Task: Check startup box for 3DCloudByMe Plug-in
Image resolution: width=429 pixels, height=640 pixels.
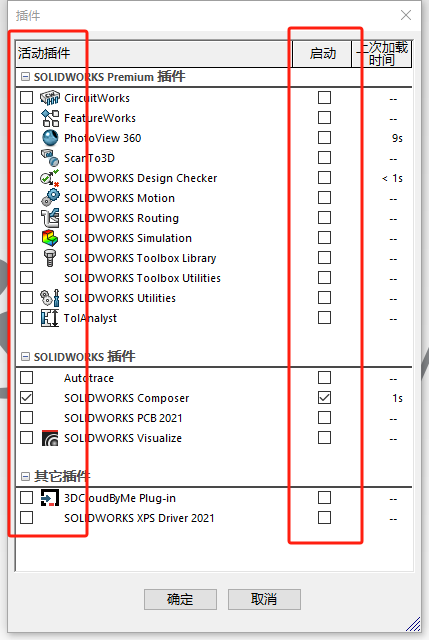Action: point(325,498)
